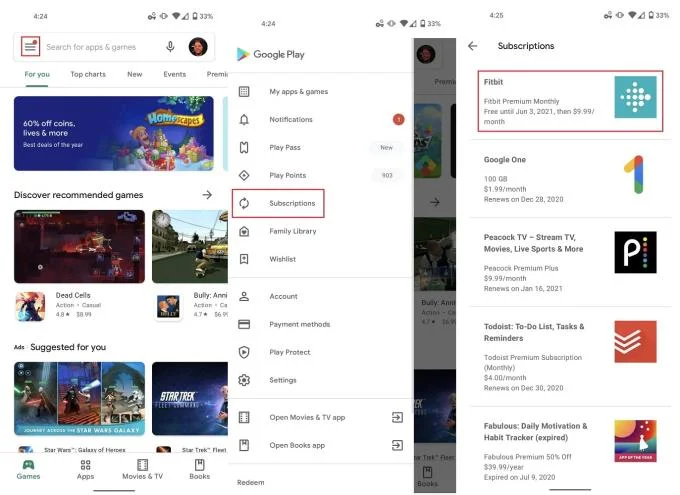Switch to the For you tab
This screenshot has height=495, width=680.
click(37, 74)
